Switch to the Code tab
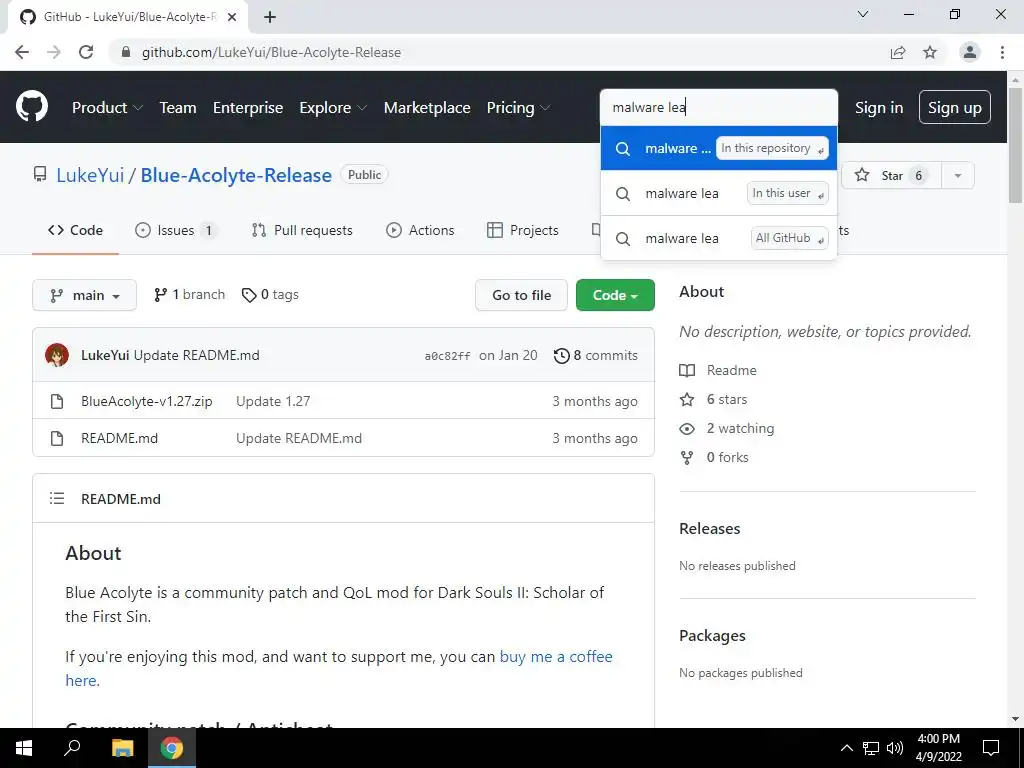1024x768 pixels. coord(75,230)
